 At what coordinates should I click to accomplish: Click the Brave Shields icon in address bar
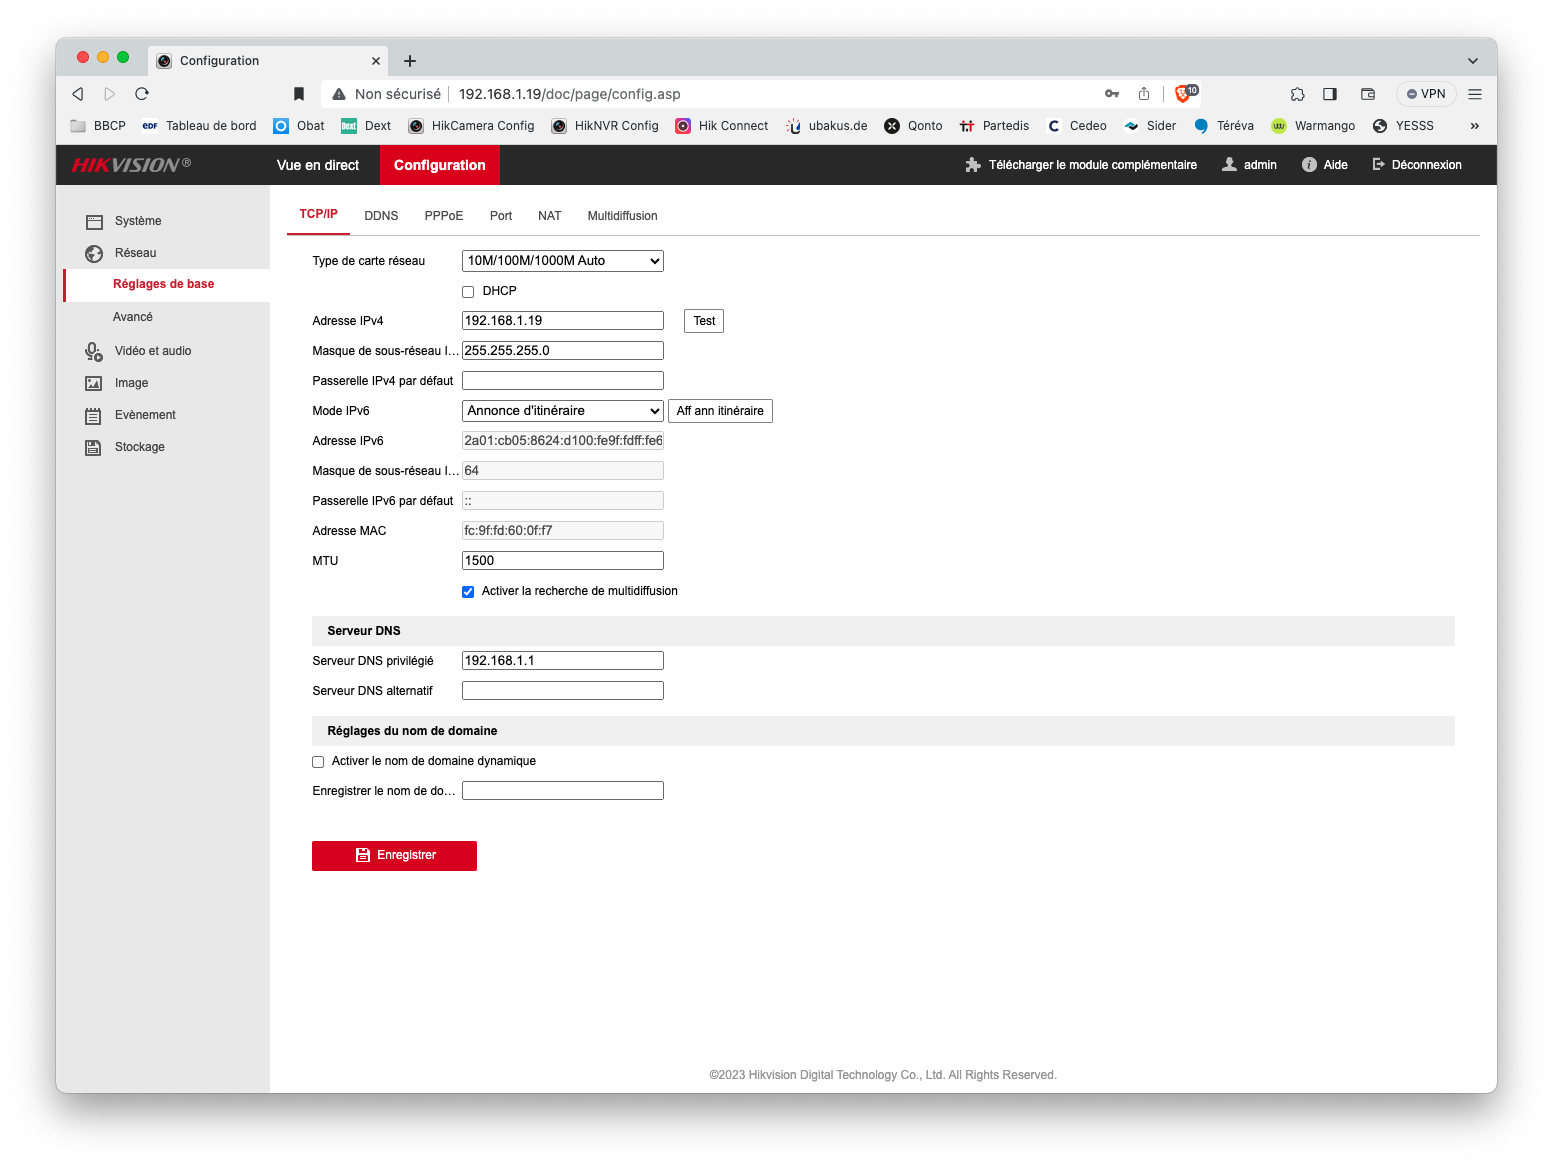[1184, 94]
